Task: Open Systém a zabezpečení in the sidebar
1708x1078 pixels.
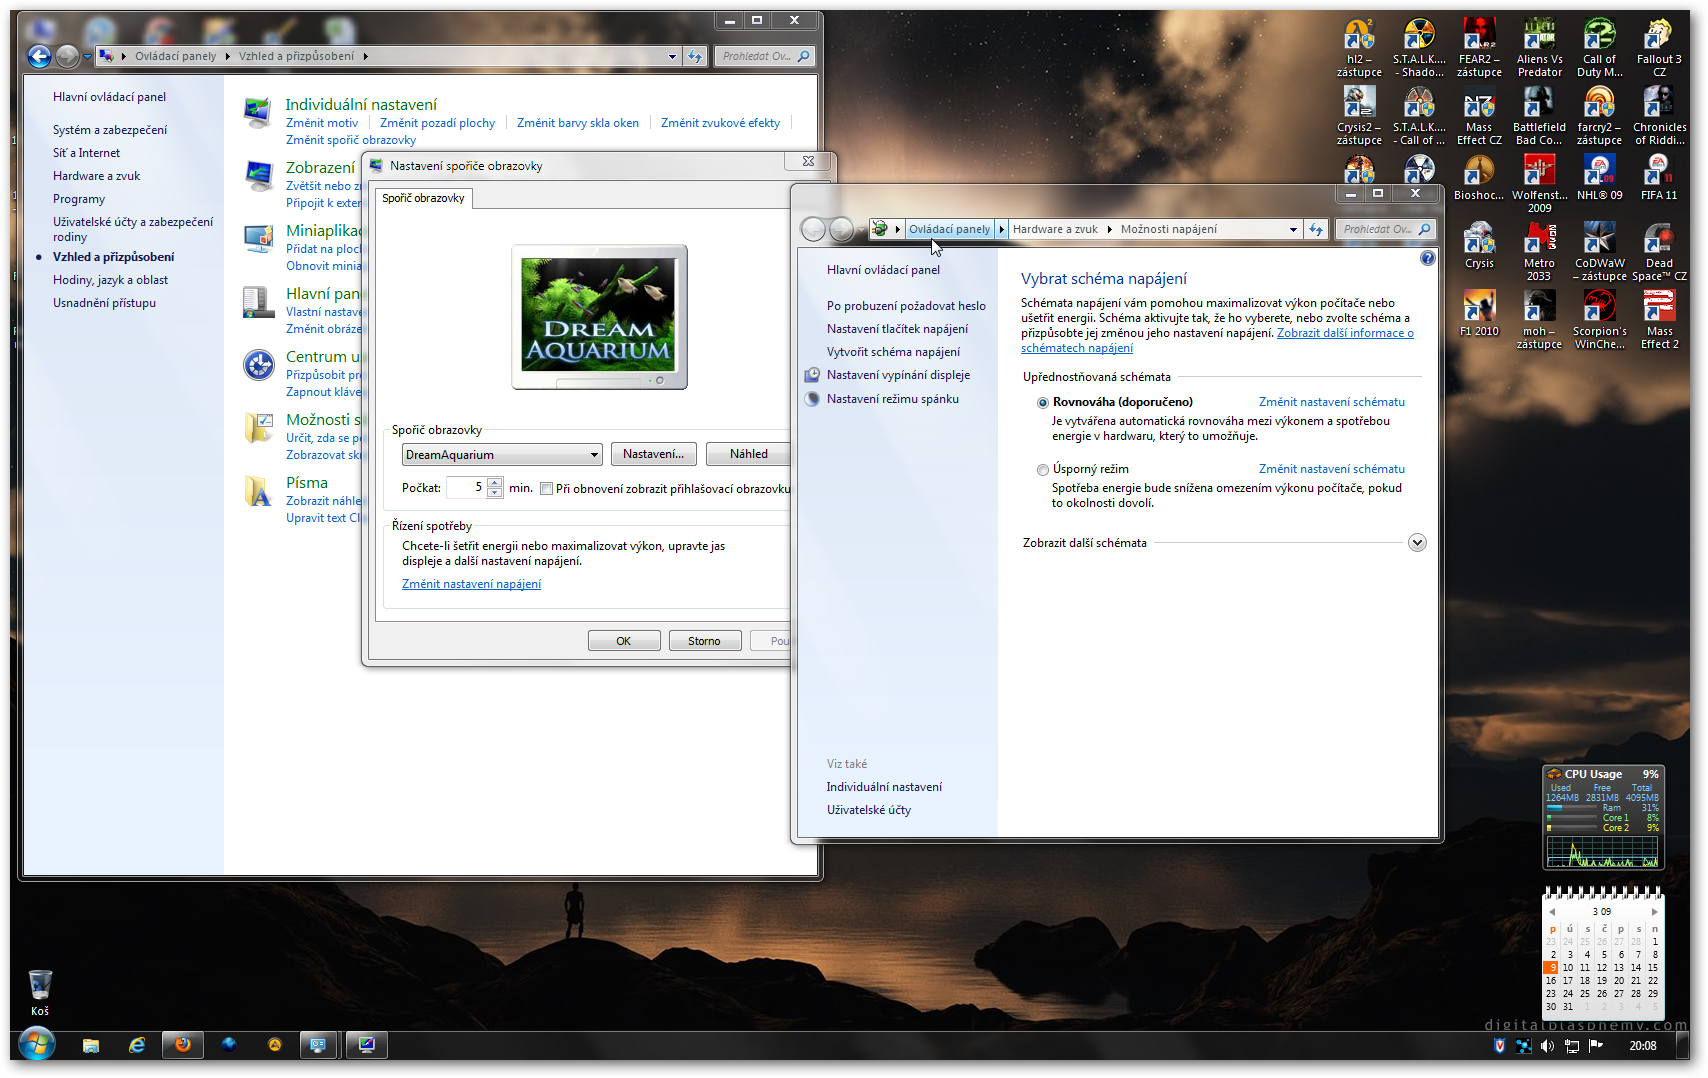Action: 110,130
